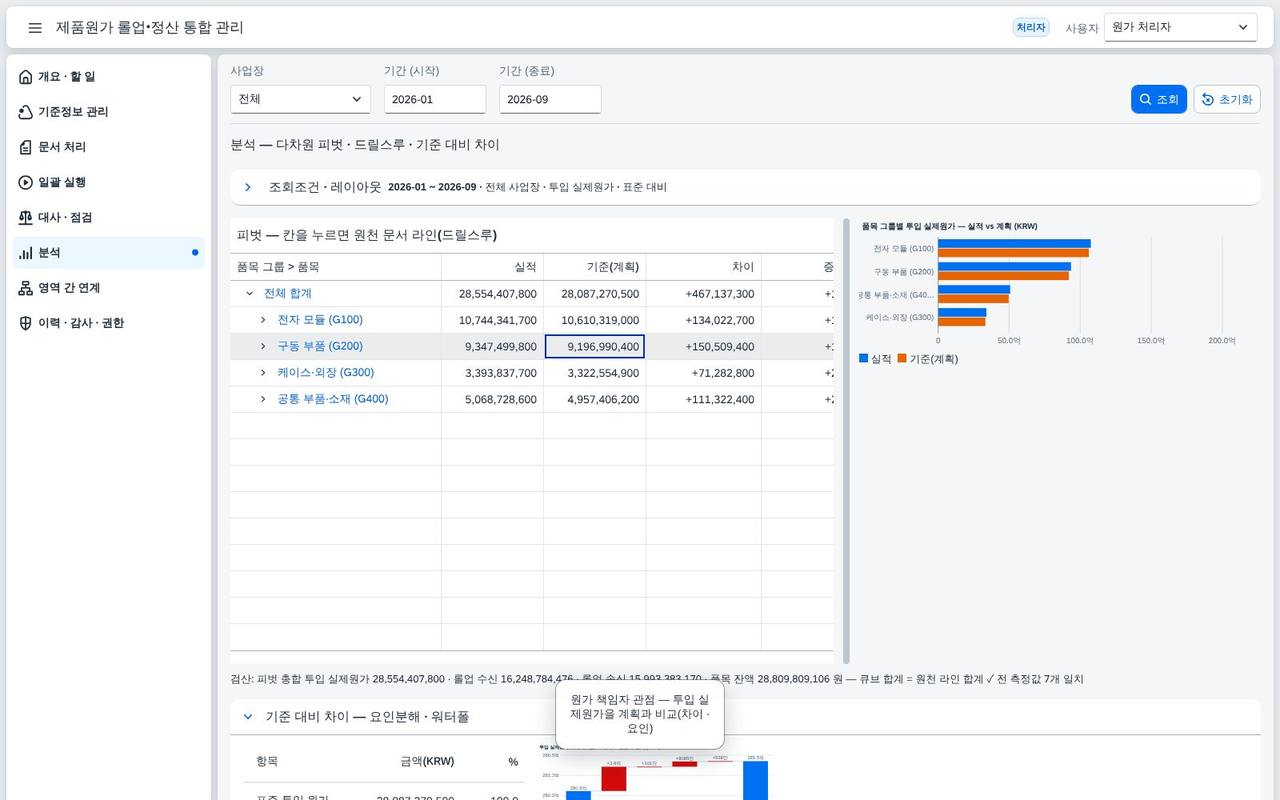Open the 사업장 dropdown showing 전체

[300, 99]
